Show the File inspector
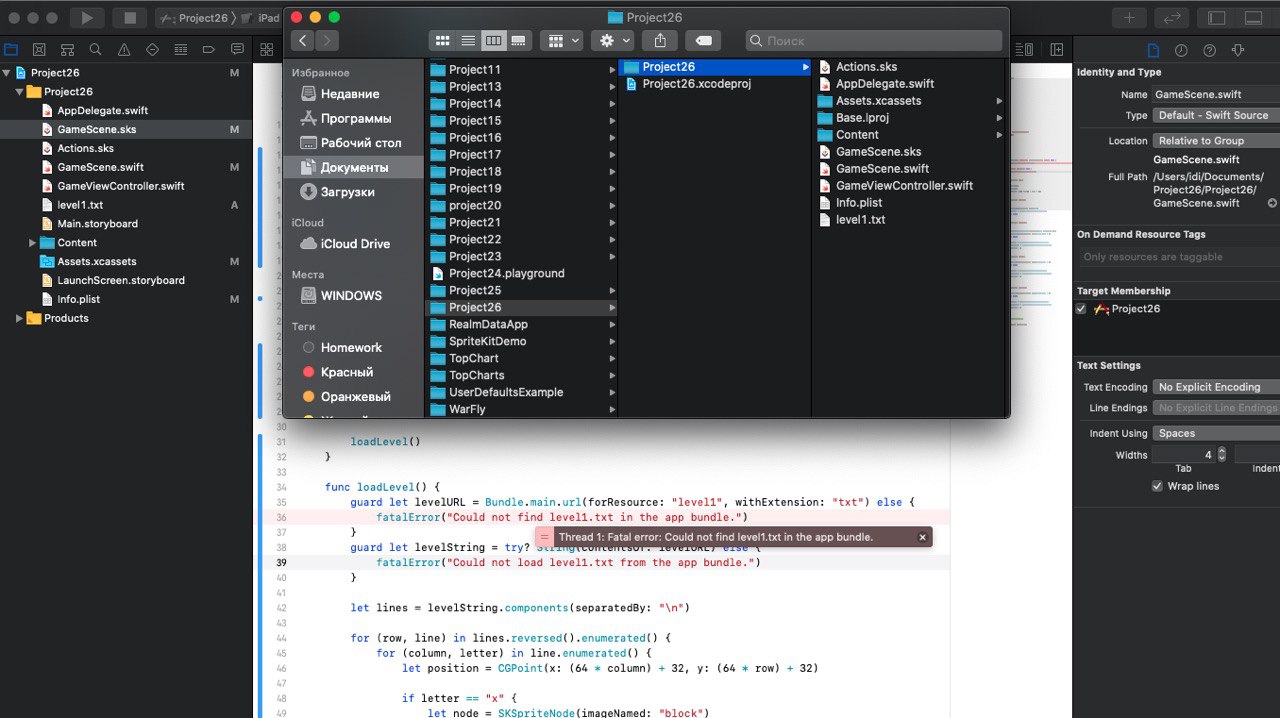The width and height of the screenshot is (1280, 718). click(x=1153, y=50)
